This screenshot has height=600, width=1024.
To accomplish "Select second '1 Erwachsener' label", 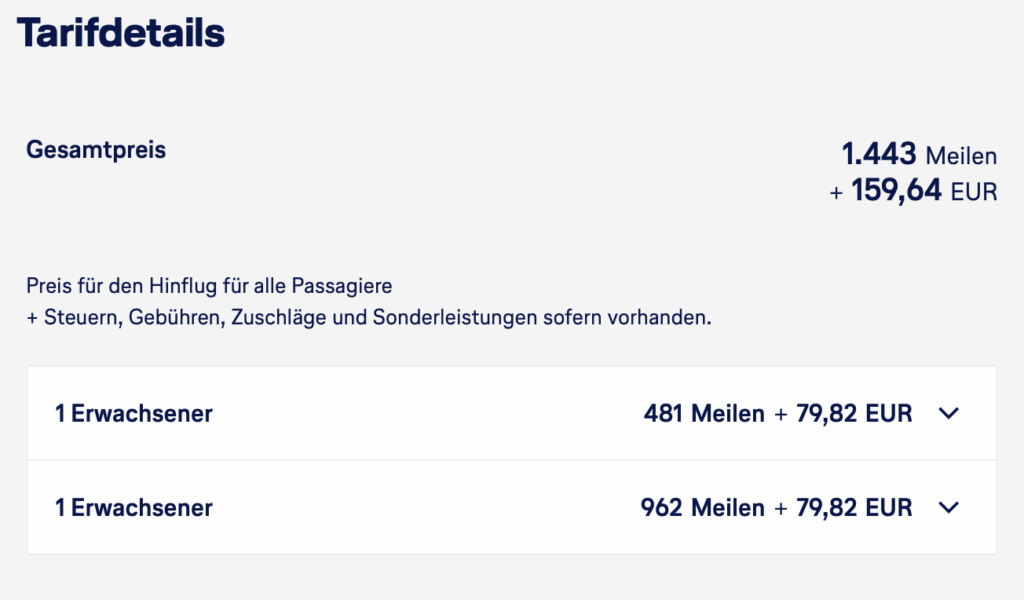I will click(134, 508).
